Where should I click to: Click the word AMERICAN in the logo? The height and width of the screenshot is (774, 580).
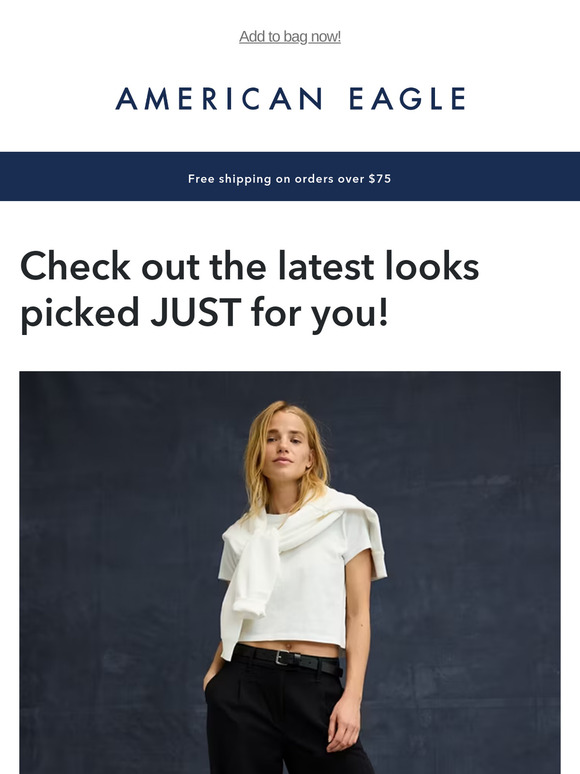[220, 98]
